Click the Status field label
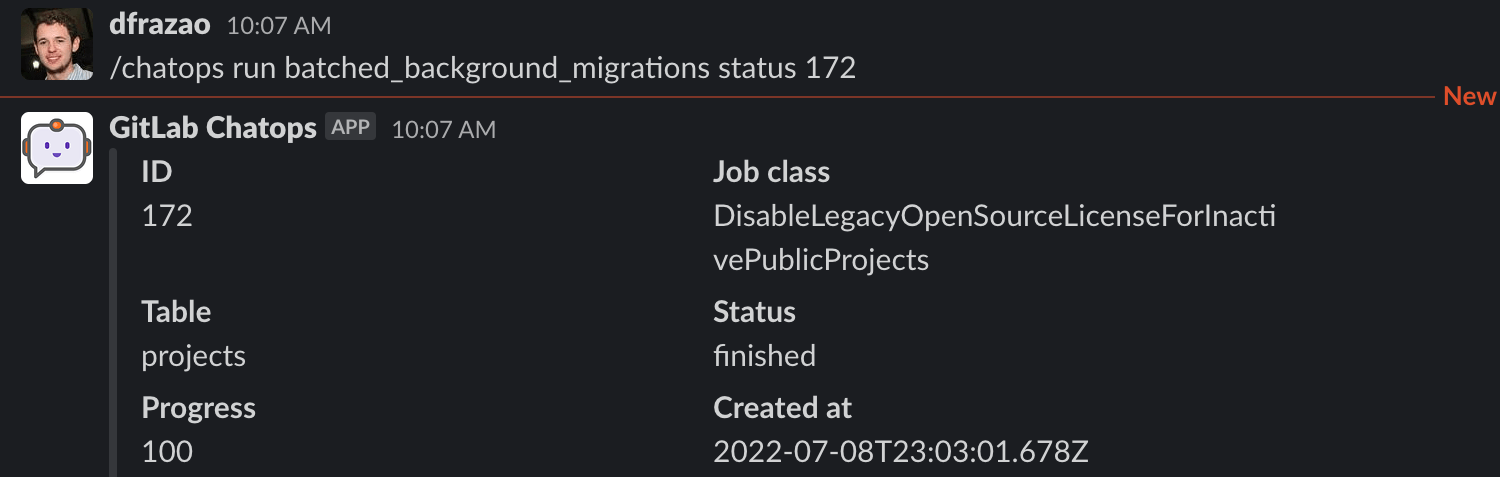 point(754,312)
